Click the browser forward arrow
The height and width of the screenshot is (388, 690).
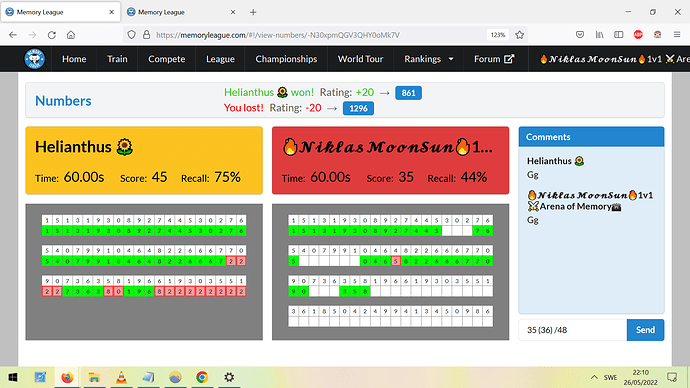coord(32,35)
